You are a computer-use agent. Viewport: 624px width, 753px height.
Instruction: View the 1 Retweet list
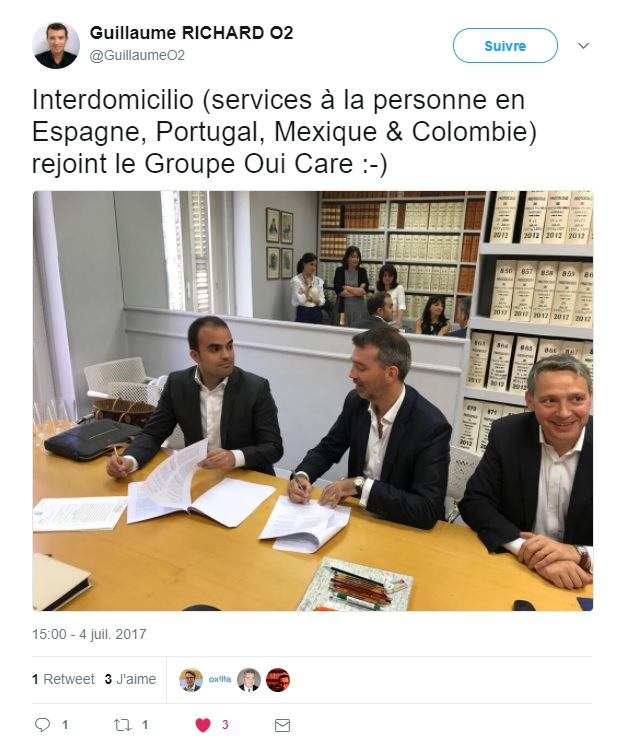point(63,679)
